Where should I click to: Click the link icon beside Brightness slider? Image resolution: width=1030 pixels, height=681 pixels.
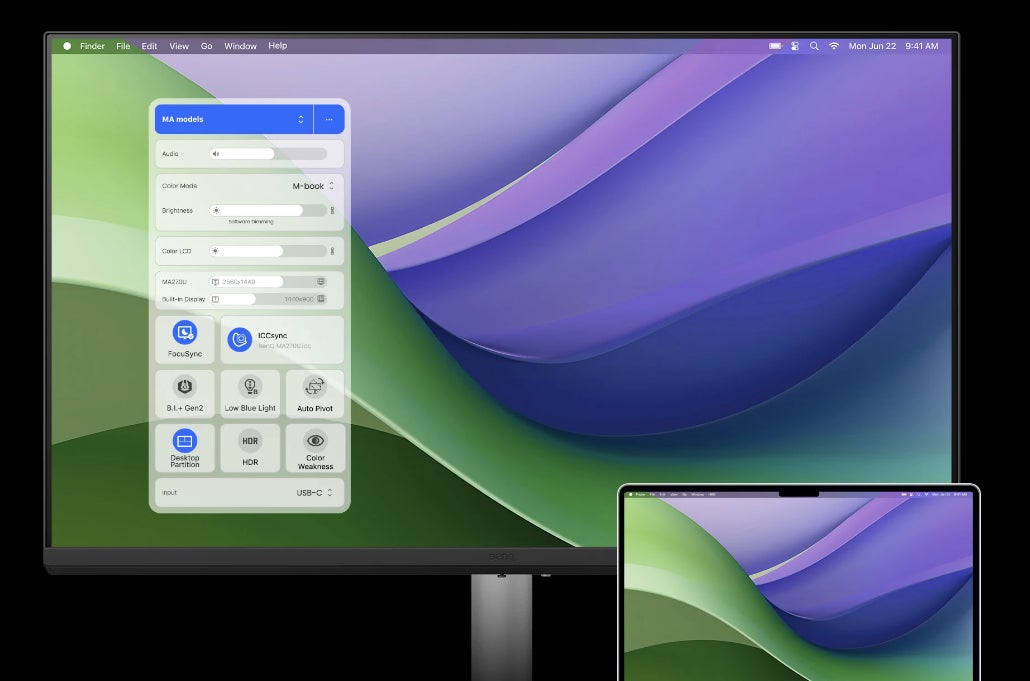tap(332, 210)
